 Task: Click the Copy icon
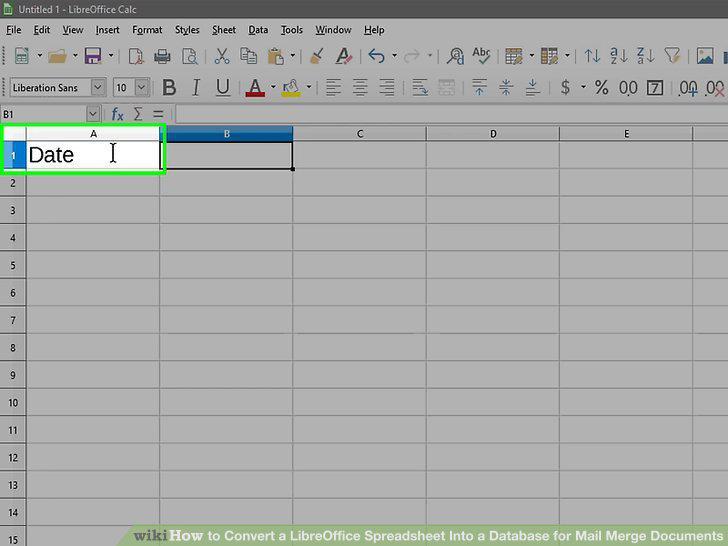[x=248, y=56]
